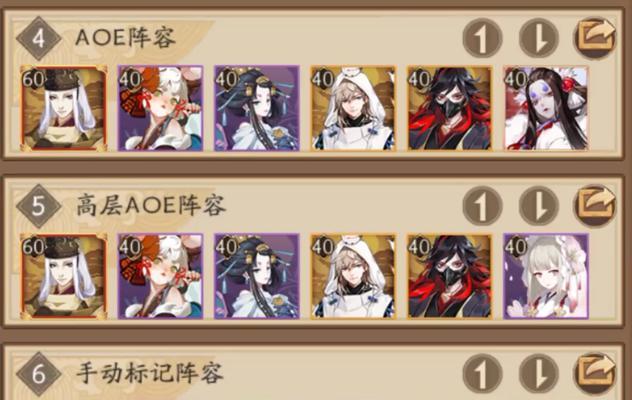This screenshot has width=632, height=400.
Task: Select the pale white-haired girl in lineup 5
Action: (x=546, y=277)
